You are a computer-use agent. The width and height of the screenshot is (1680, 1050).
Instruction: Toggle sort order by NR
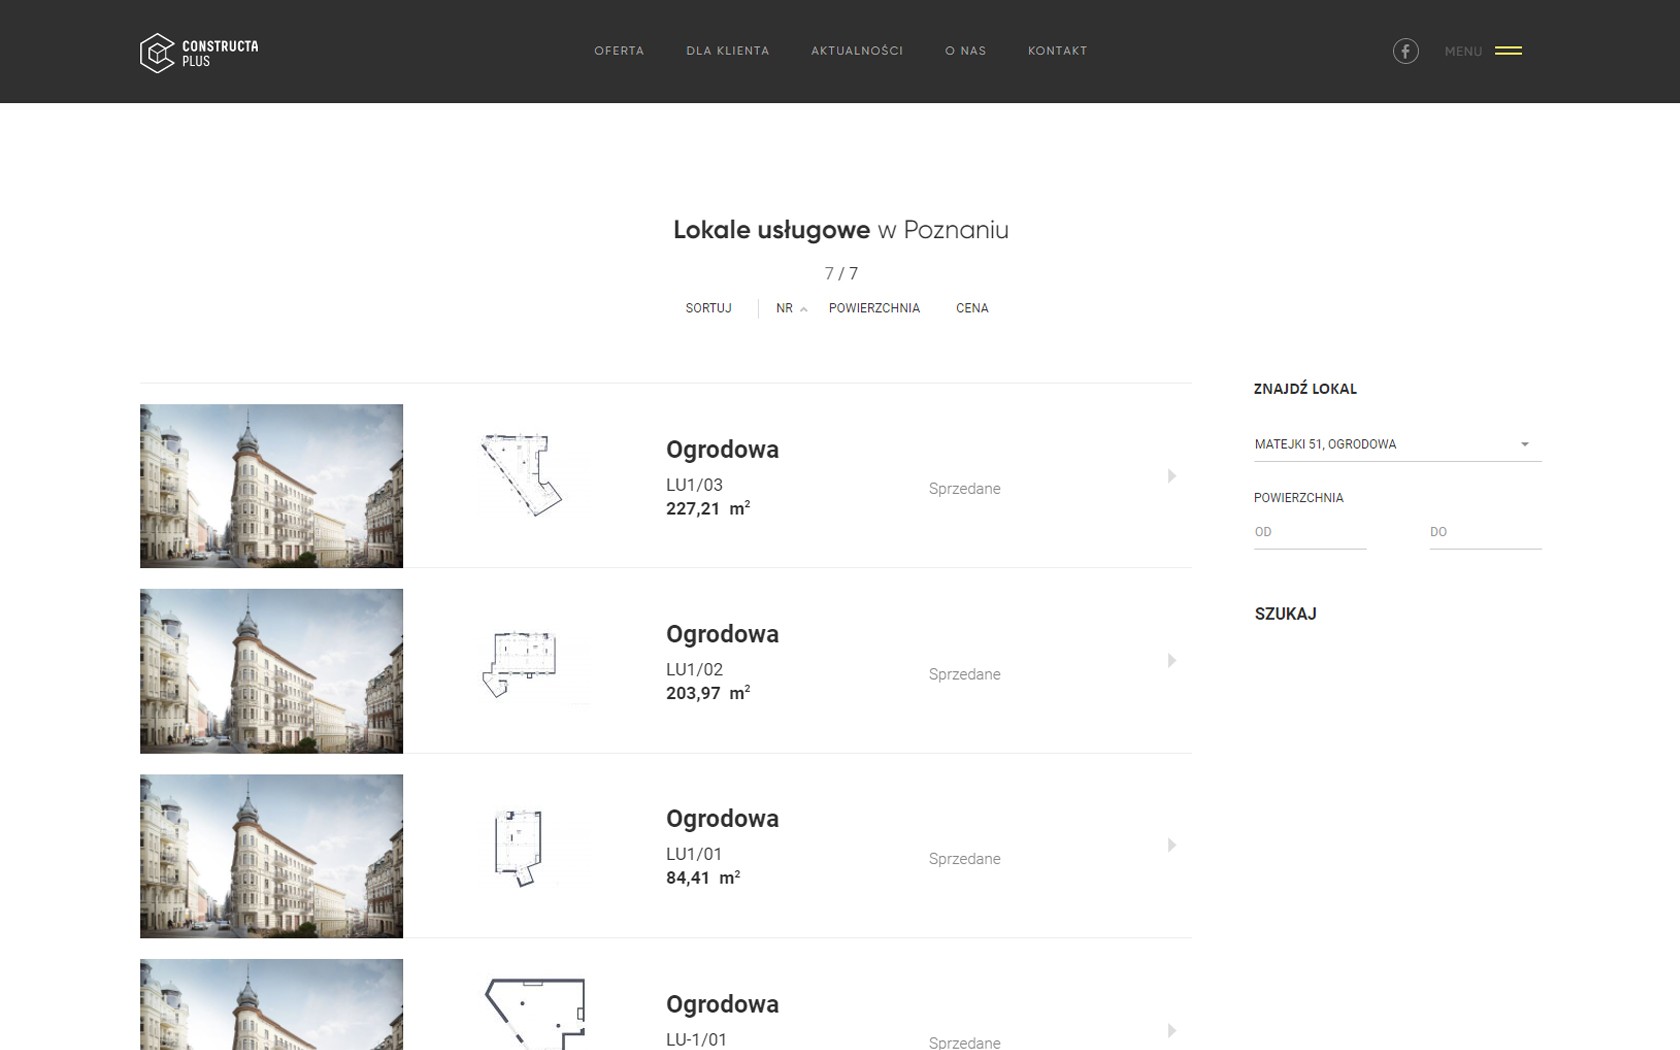pyautogui.click(x=789, y=308)
